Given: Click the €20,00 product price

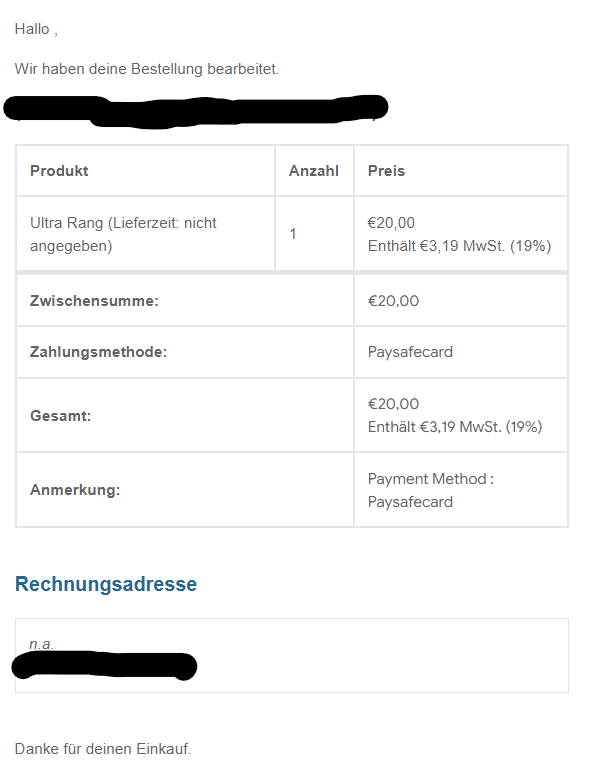Looking at the screenshot, I should [x=391, y=223].
